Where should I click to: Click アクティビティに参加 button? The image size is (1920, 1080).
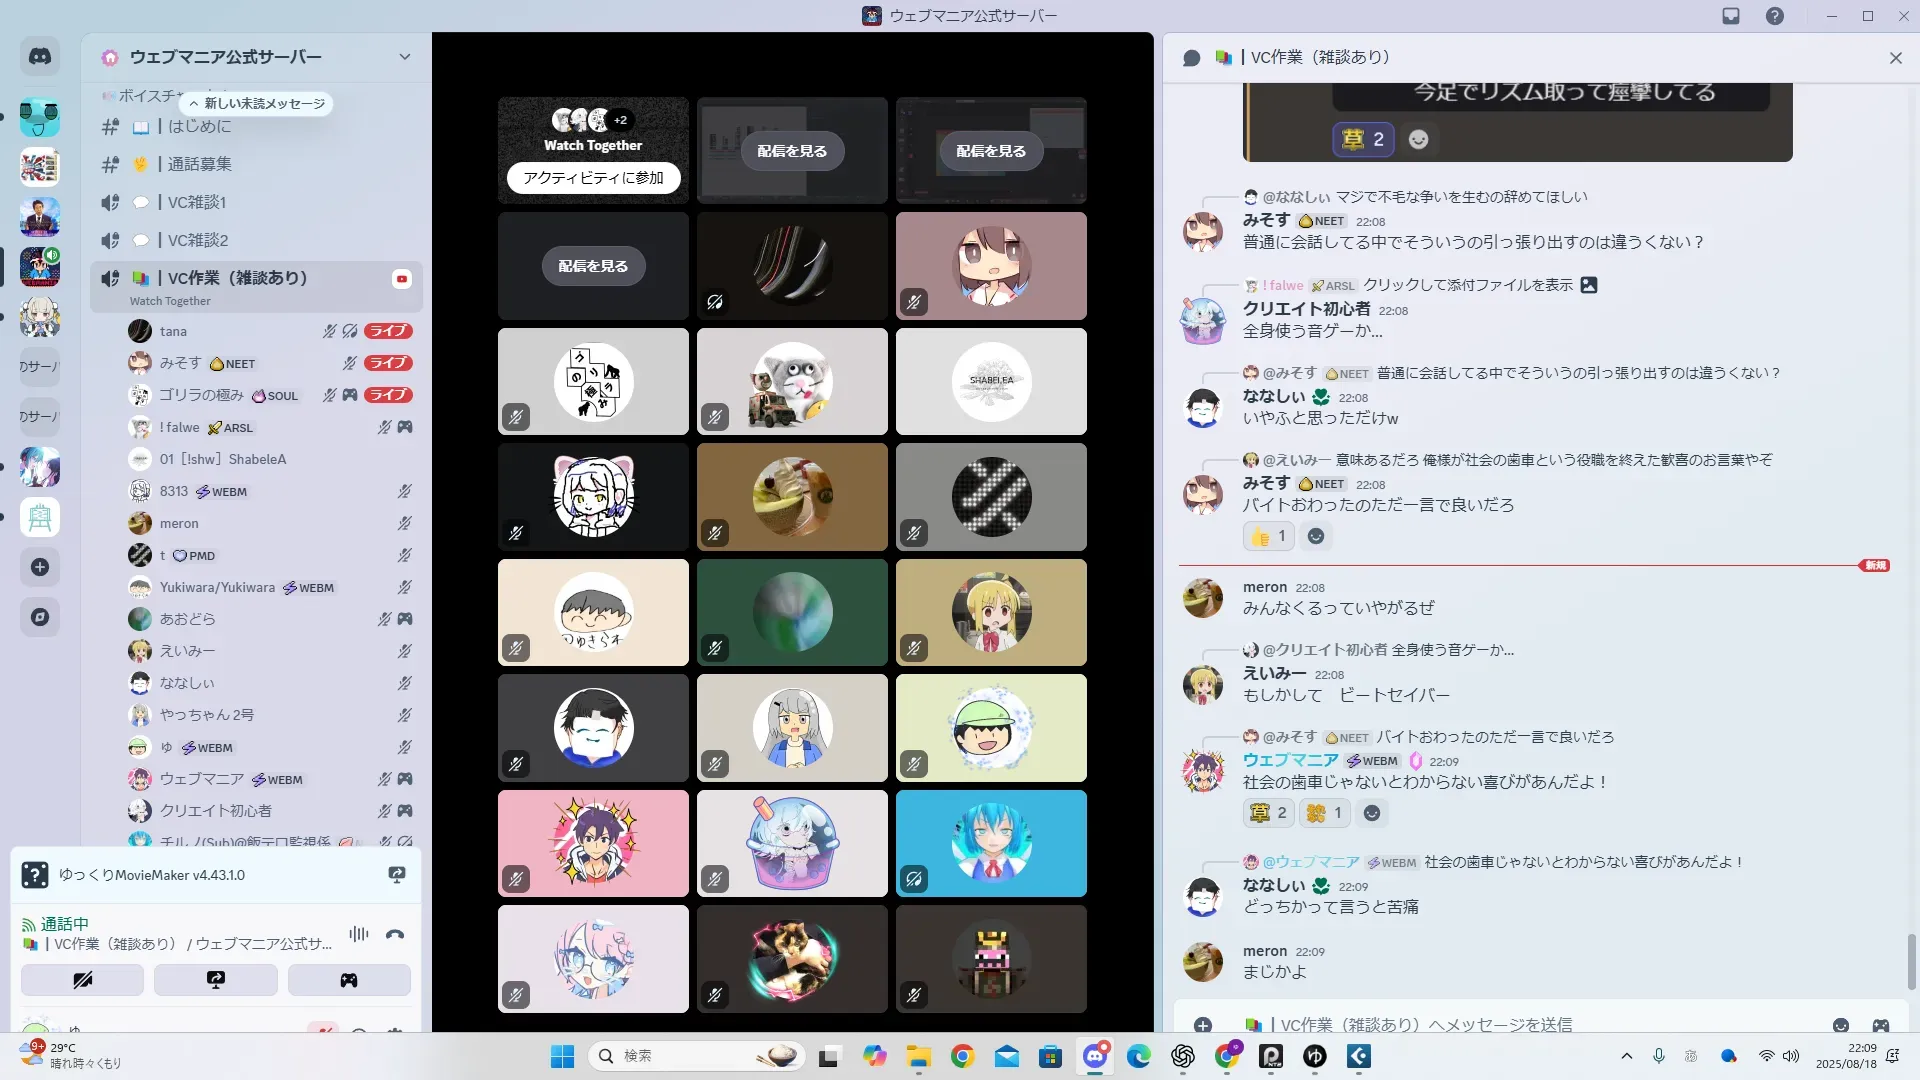pos(593,178)
